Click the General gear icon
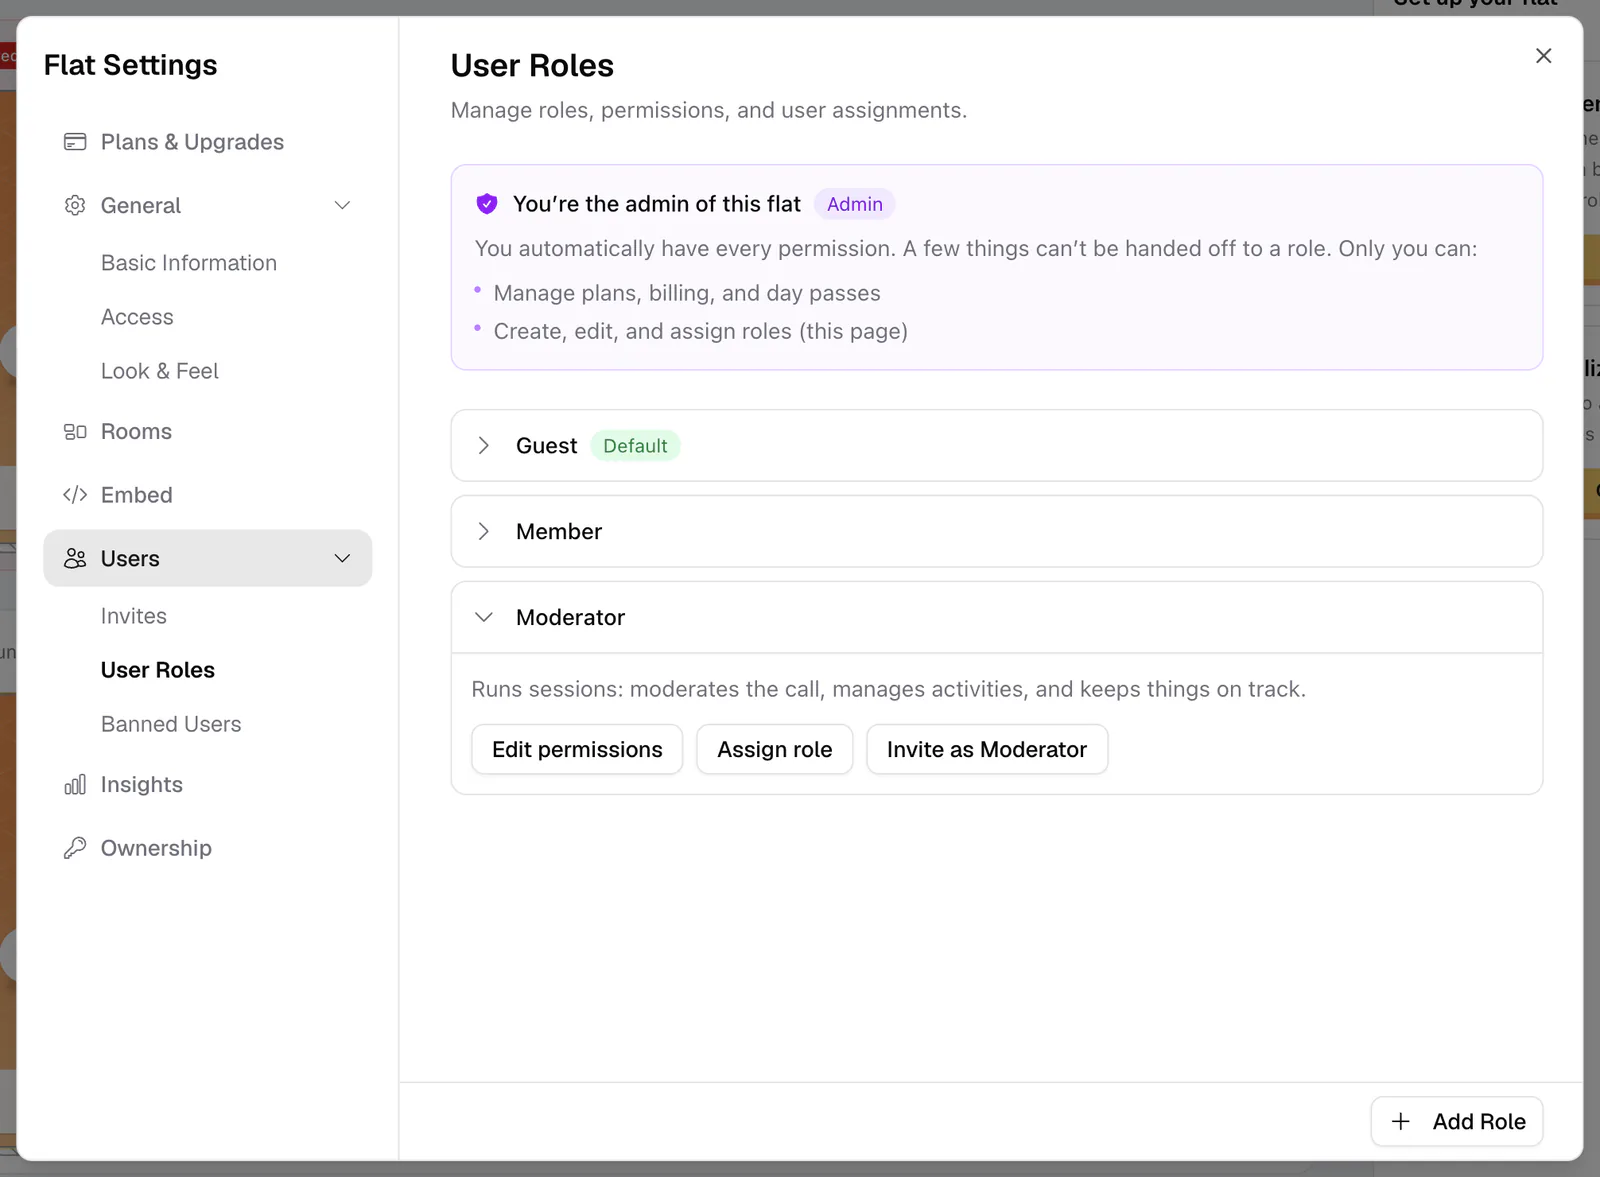 tap(75, 205)
